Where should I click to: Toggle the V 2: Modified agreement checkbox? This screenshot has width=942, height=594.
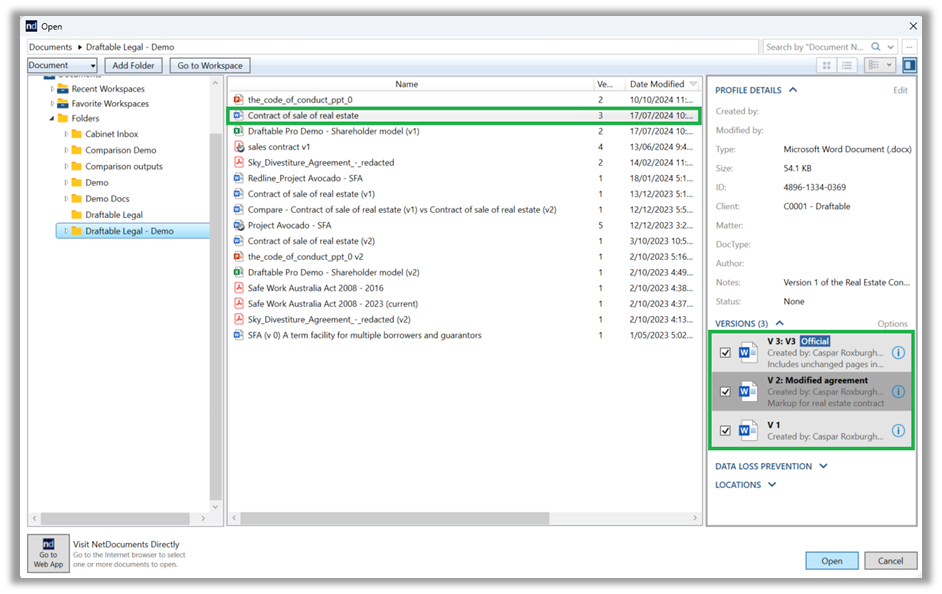[725, 392]
